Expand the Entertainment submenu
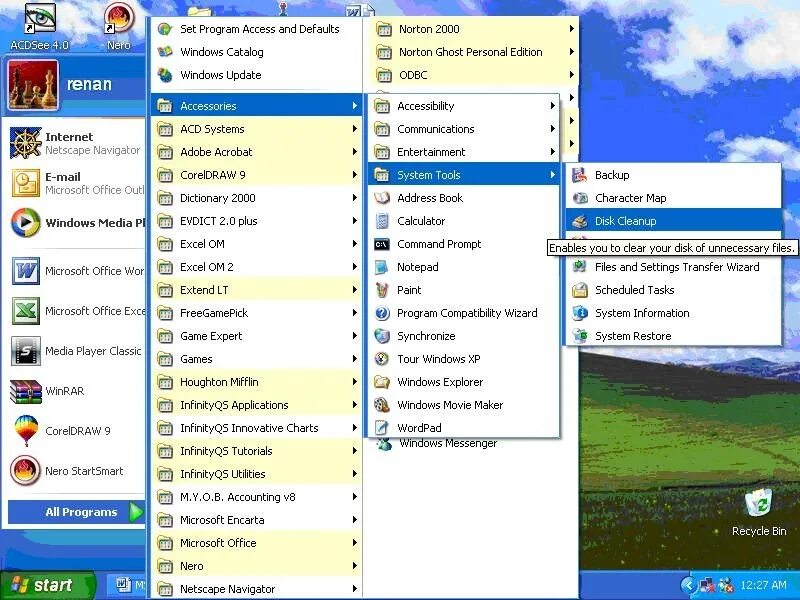 click(463, 152)
